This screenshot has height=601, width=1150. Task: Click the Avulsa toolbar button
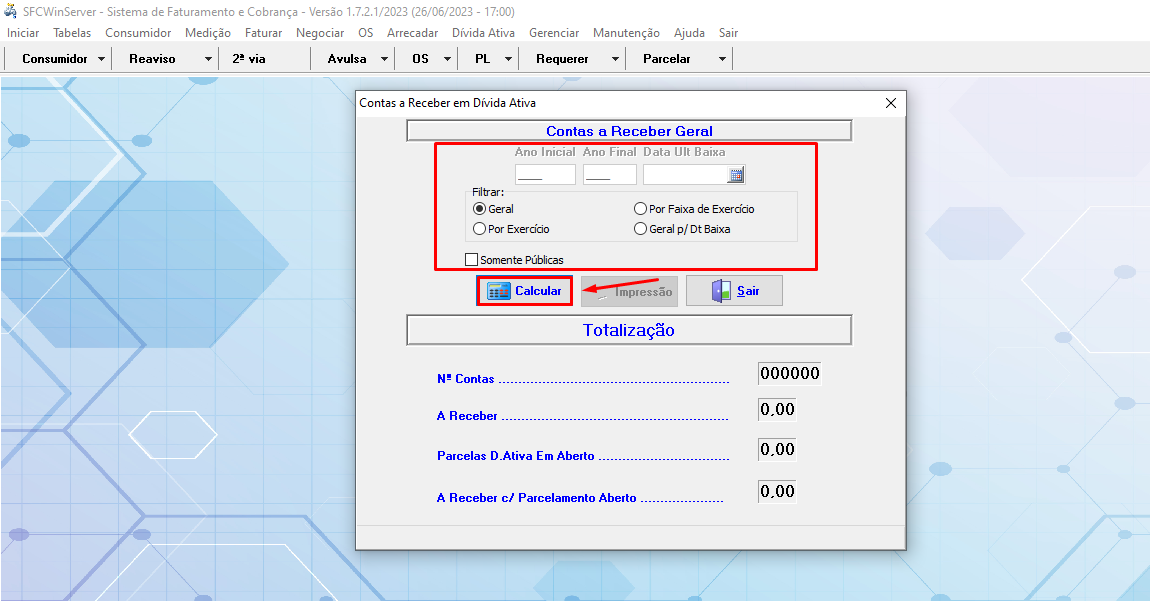click(346, 59)
